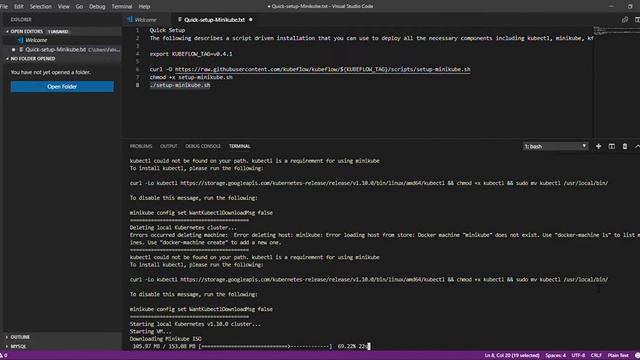640x360 pixels.
Task: Switch to the Problems panel tab
Action: pyautogui.click(x=141, y=146)
